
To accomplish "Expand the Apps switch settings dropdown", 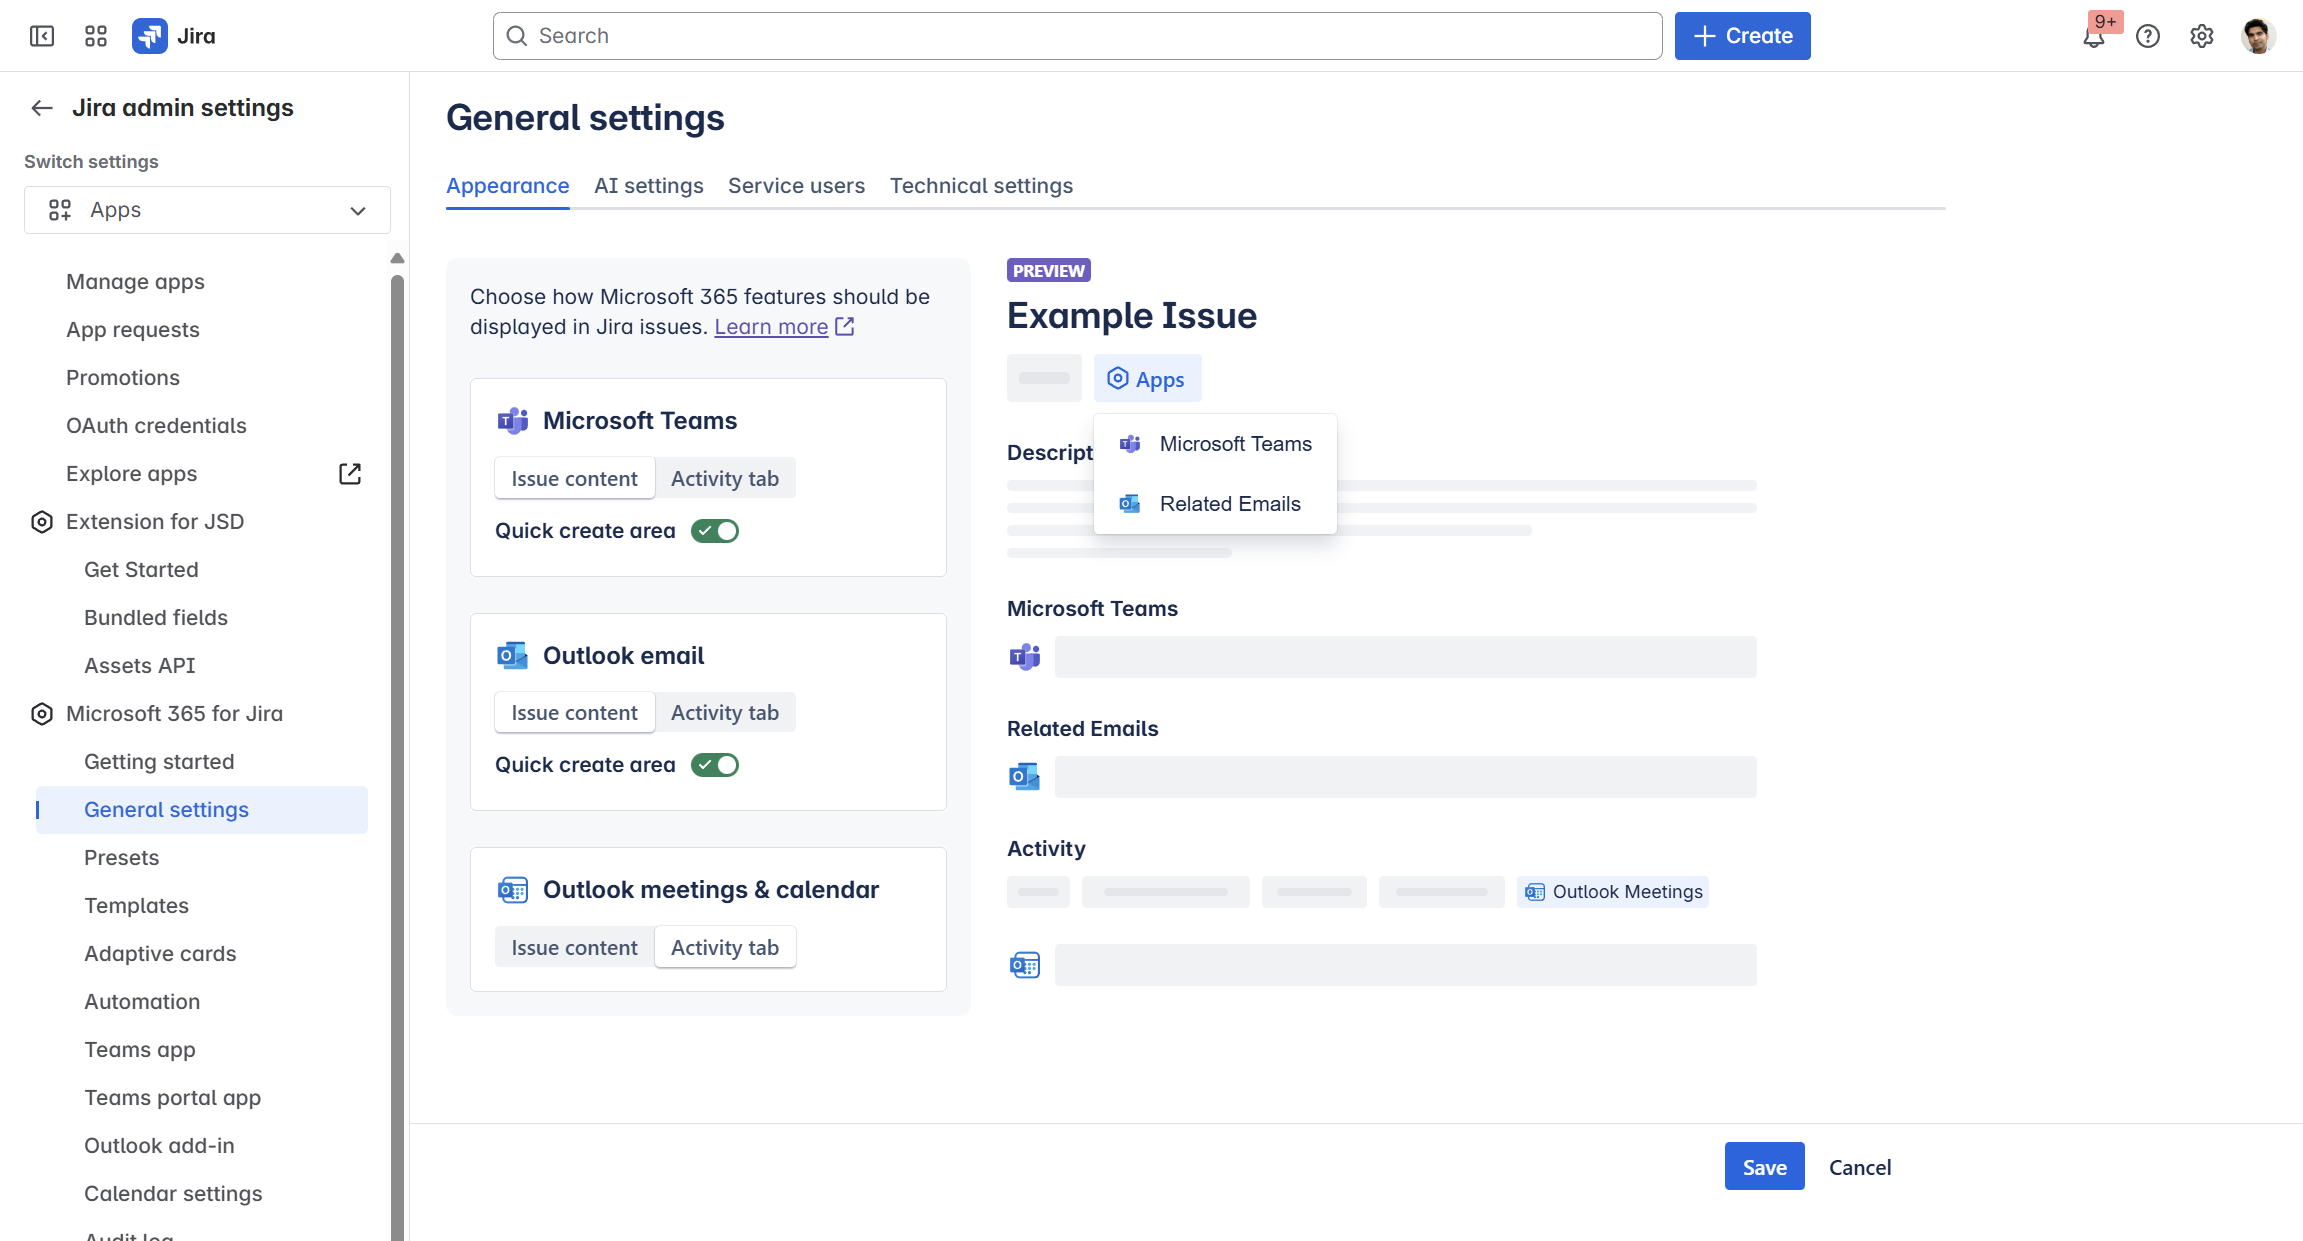I will coord(207,210).
